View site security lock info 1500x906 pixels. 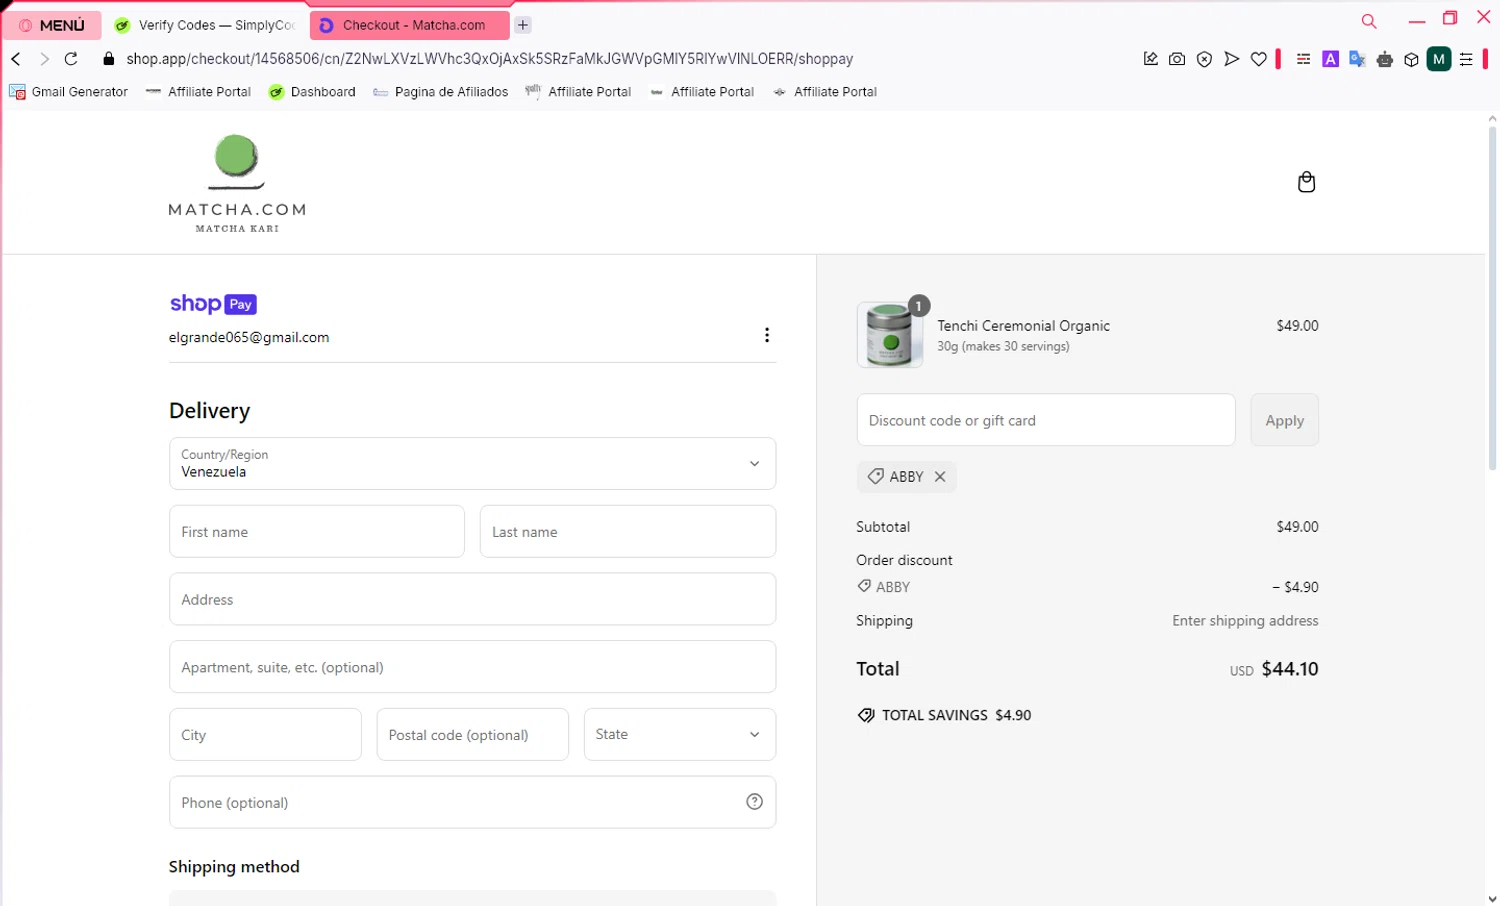pos(109,59)
